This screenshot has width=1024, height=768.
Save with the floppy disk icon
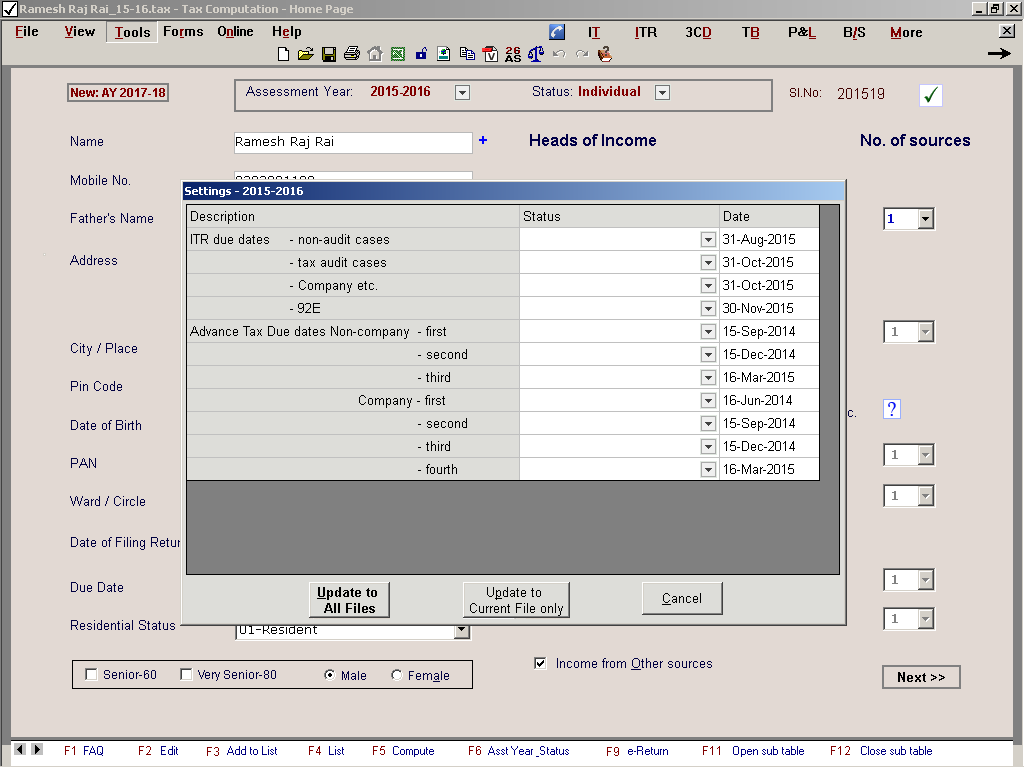(x=329, y=54)
